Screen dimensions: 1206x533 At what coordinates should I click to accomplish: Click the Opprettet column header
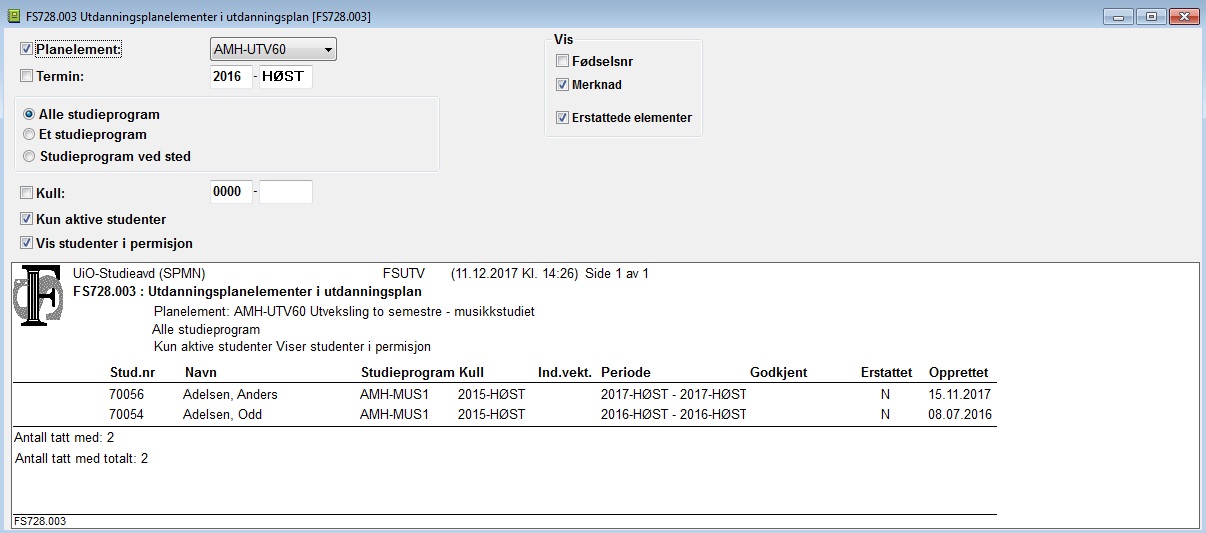958,373
